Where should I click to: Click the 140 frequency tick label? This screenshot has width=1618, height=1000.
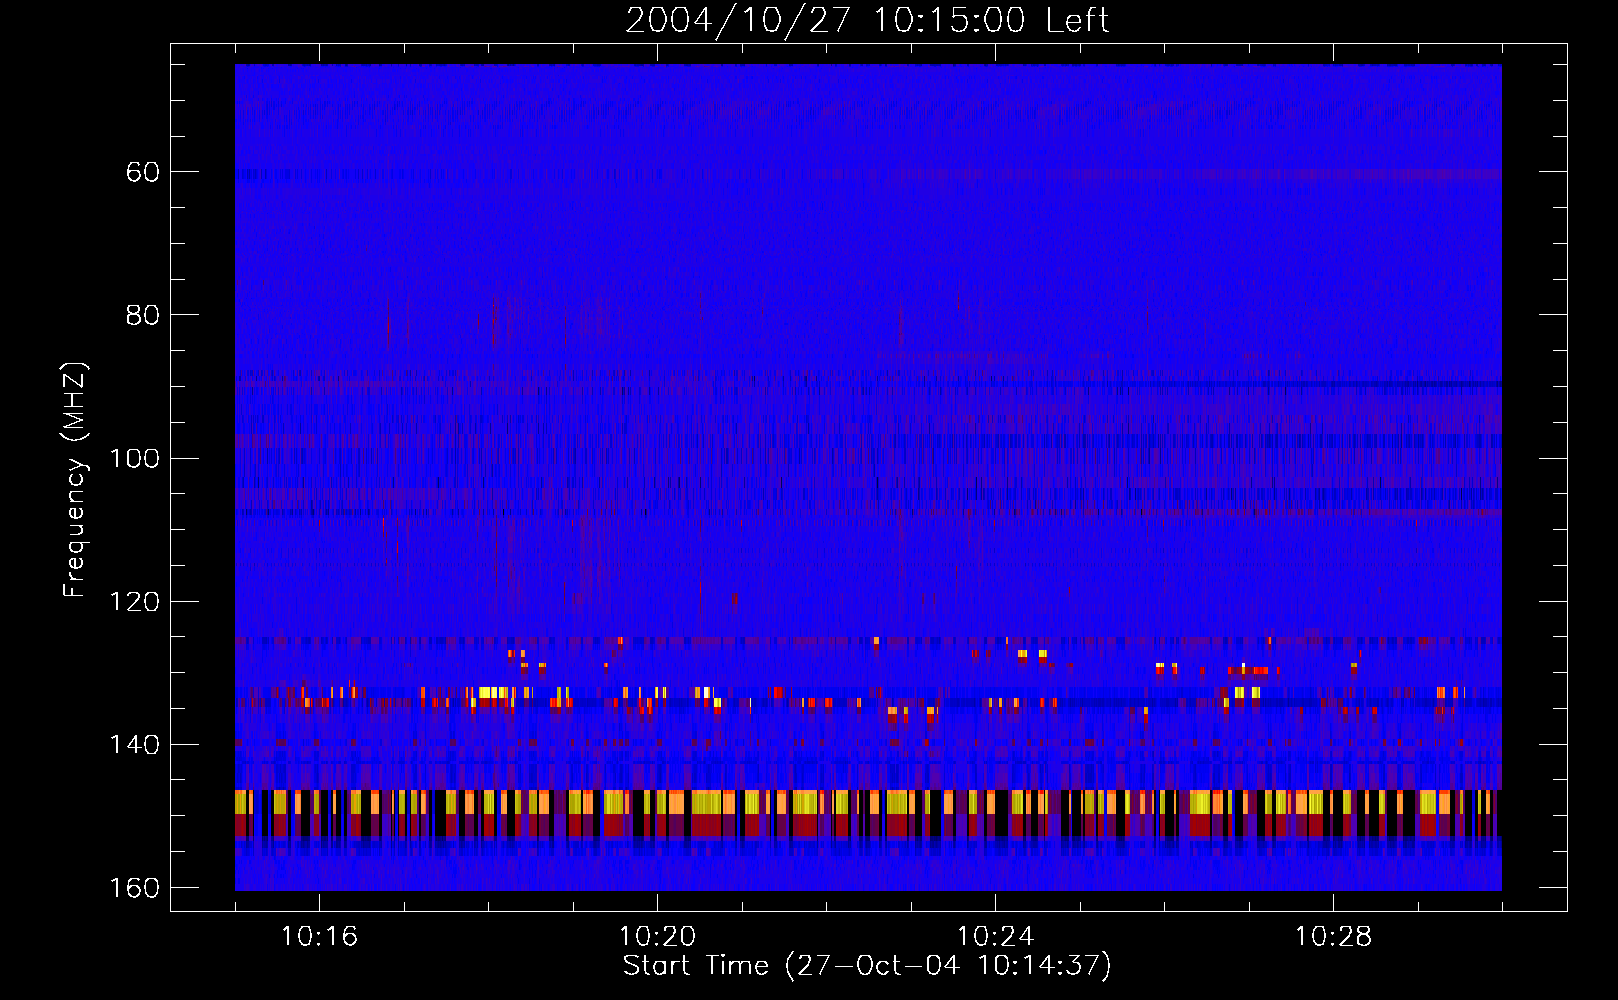(134, 745)
